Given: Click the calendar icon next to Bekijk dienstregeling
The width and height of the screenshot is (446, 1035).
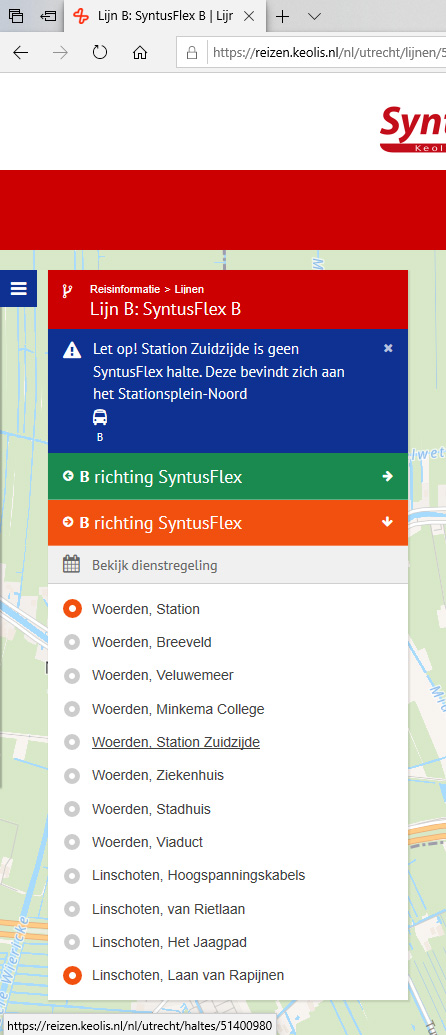Looking at the screenshot, I should [71, 564].
